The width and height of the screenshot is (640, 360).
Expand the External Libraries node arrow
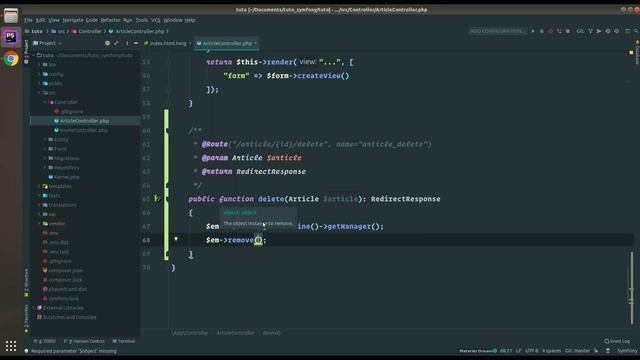click(x=34, y=308)
